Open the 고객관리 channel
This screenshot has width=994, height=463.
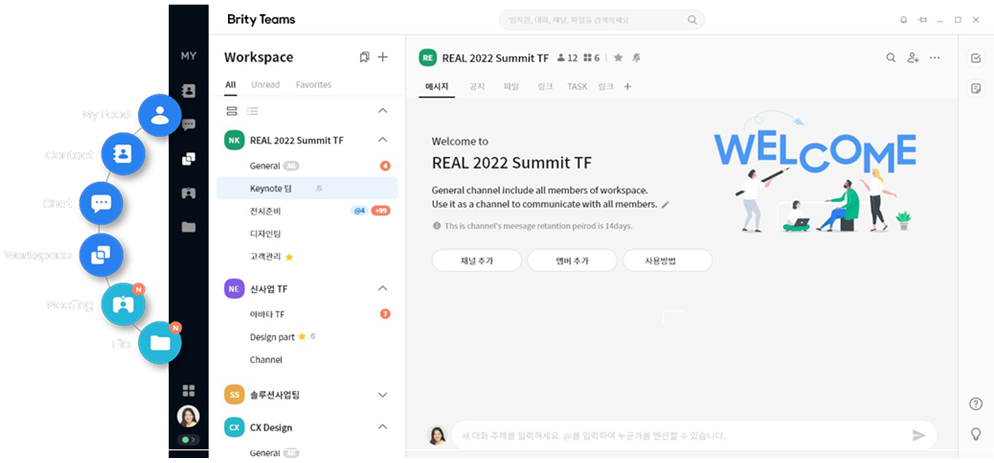click(307, 257)
